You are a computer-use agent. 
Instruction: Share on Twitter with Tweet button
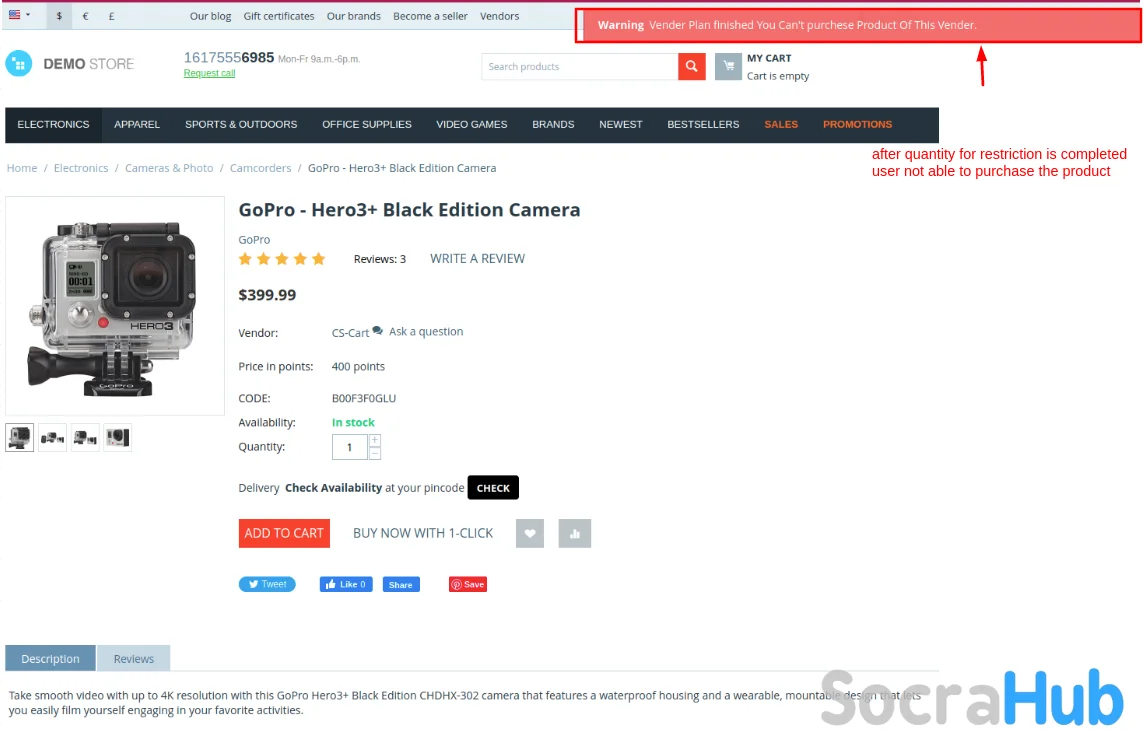click(x=267, y=584)
